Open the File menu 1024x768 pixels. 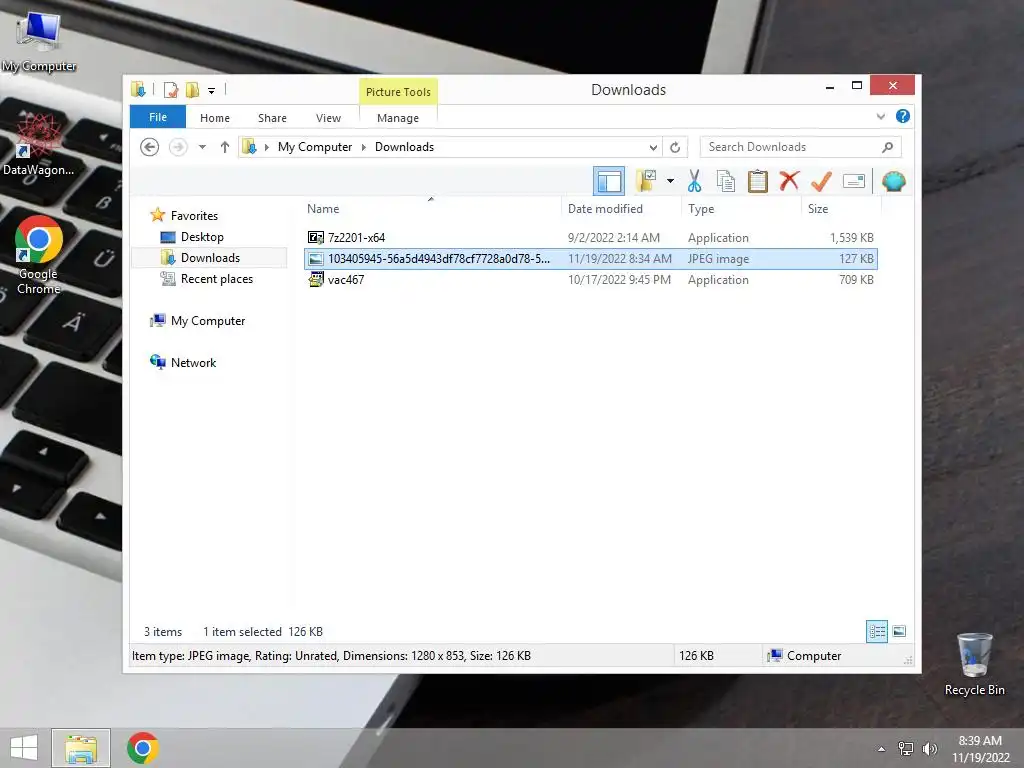[x=158, y=117]
